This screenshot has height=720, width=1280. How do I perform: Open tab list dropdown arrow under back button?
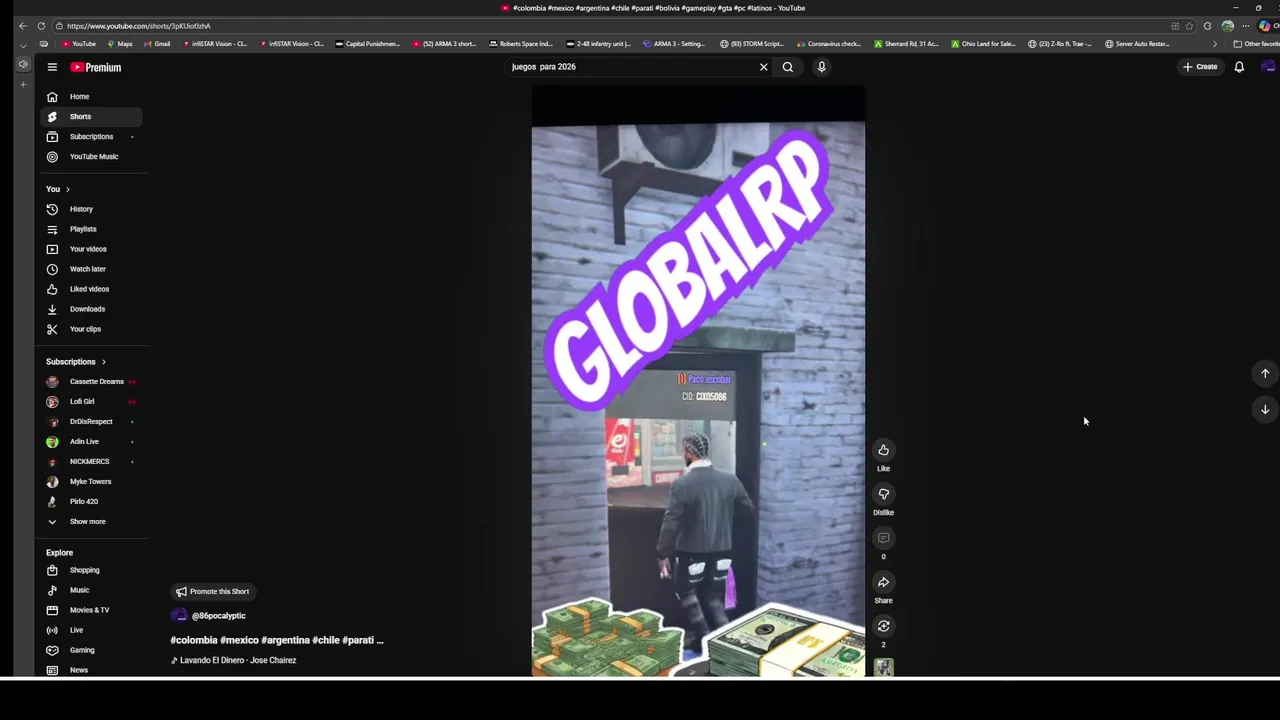23,45
